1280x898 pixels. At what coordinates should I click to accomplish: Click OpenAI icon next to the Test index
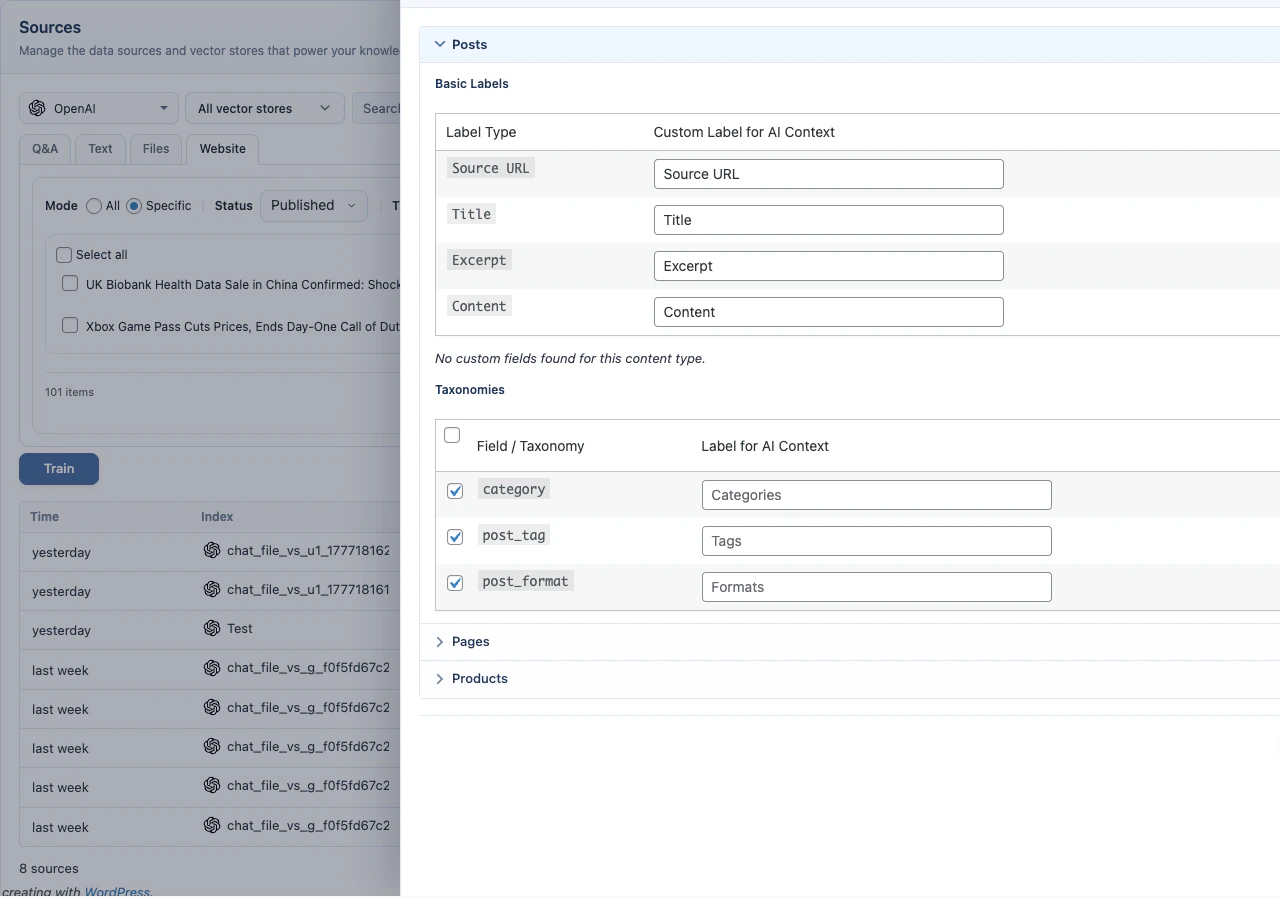point(210,628)
